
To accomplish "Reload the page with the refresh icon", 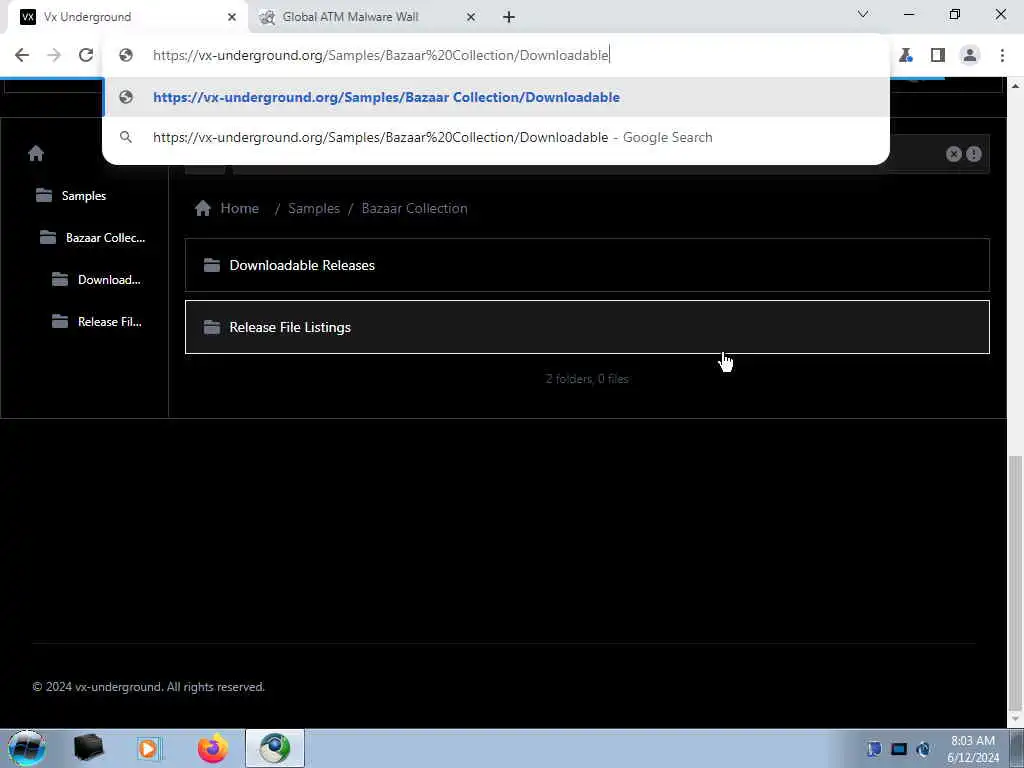I will coord(86,56).
